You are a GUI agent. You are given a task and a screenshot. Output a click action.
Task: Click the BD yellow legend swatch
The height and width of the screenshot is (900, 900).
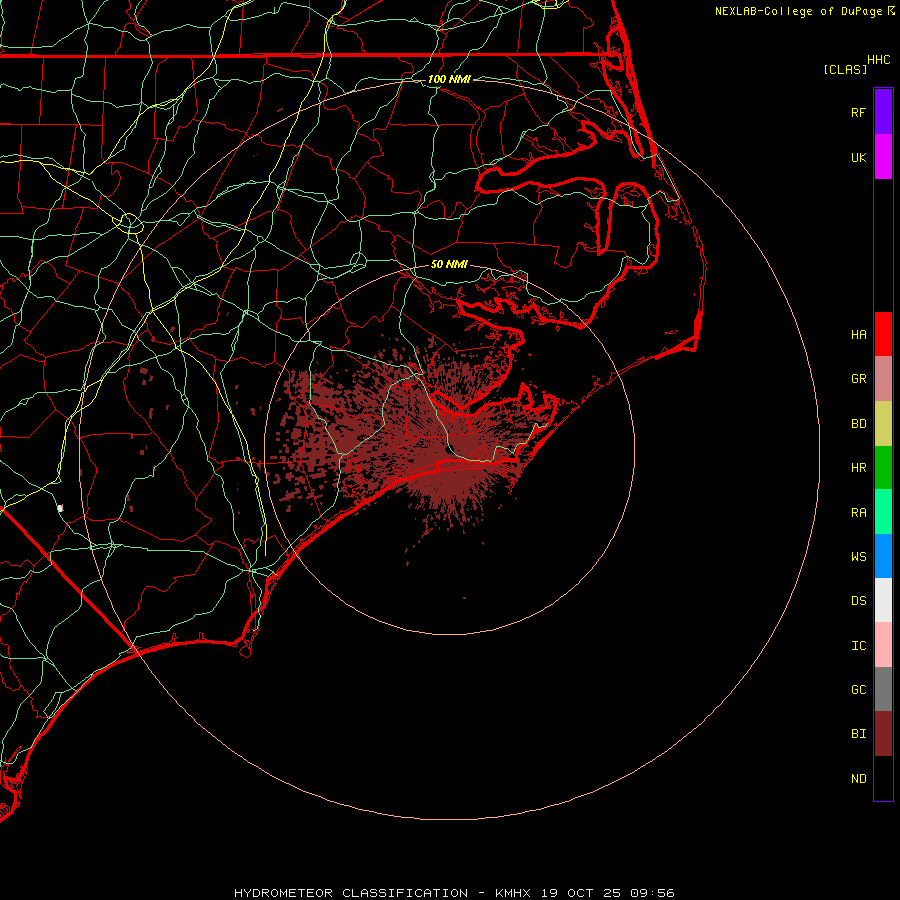coord(883,424)
